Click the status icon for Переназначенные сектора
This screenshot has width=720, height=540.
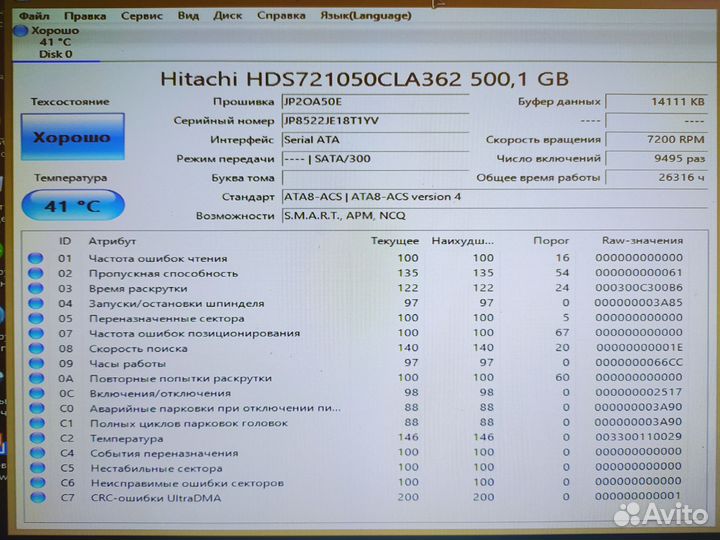[x=36, y=318]
